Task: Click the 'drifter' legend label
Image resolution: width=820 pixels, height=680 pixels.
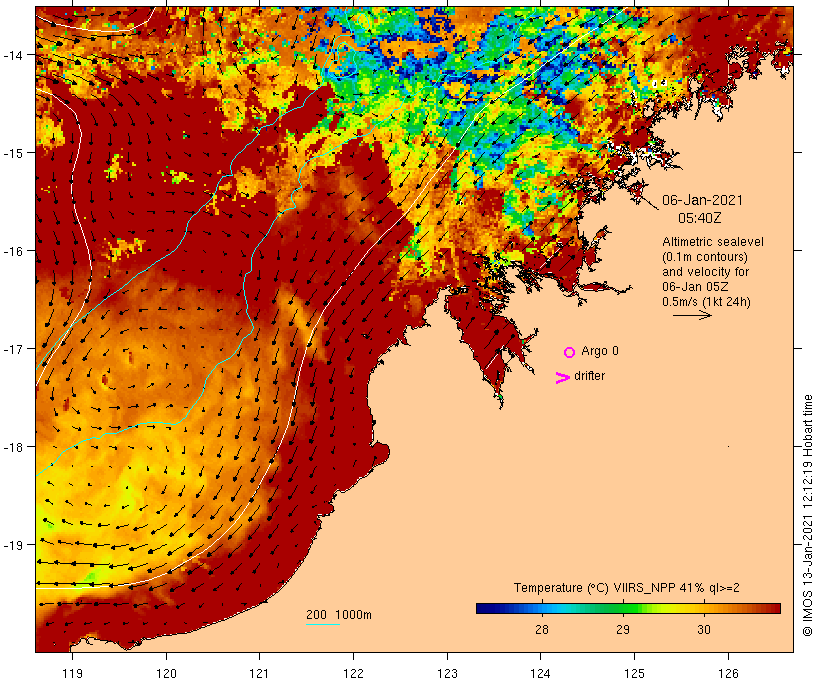Action: click(589, 376)
